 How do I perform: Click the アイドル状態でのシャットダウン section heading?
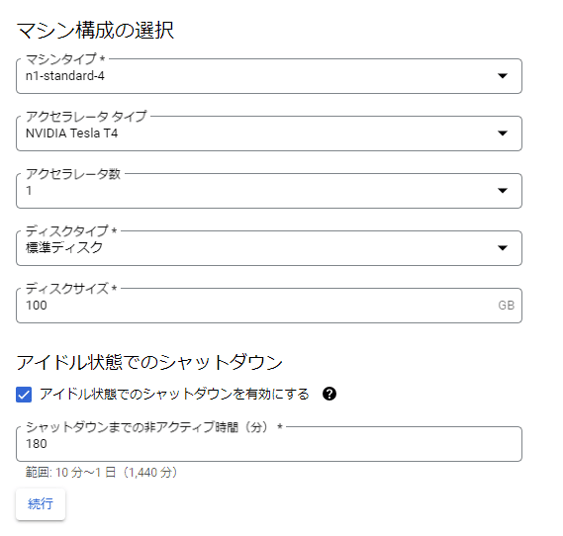(x=149, y=362)
